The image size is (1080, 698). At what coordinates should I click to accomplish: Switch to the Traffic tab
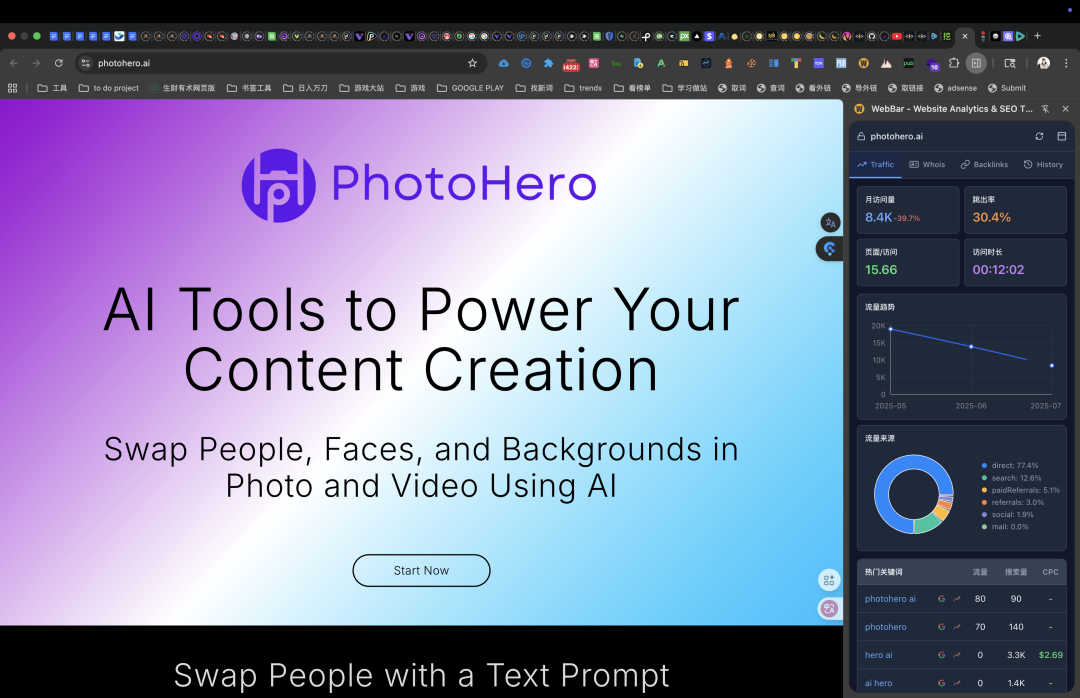[875, 165]
